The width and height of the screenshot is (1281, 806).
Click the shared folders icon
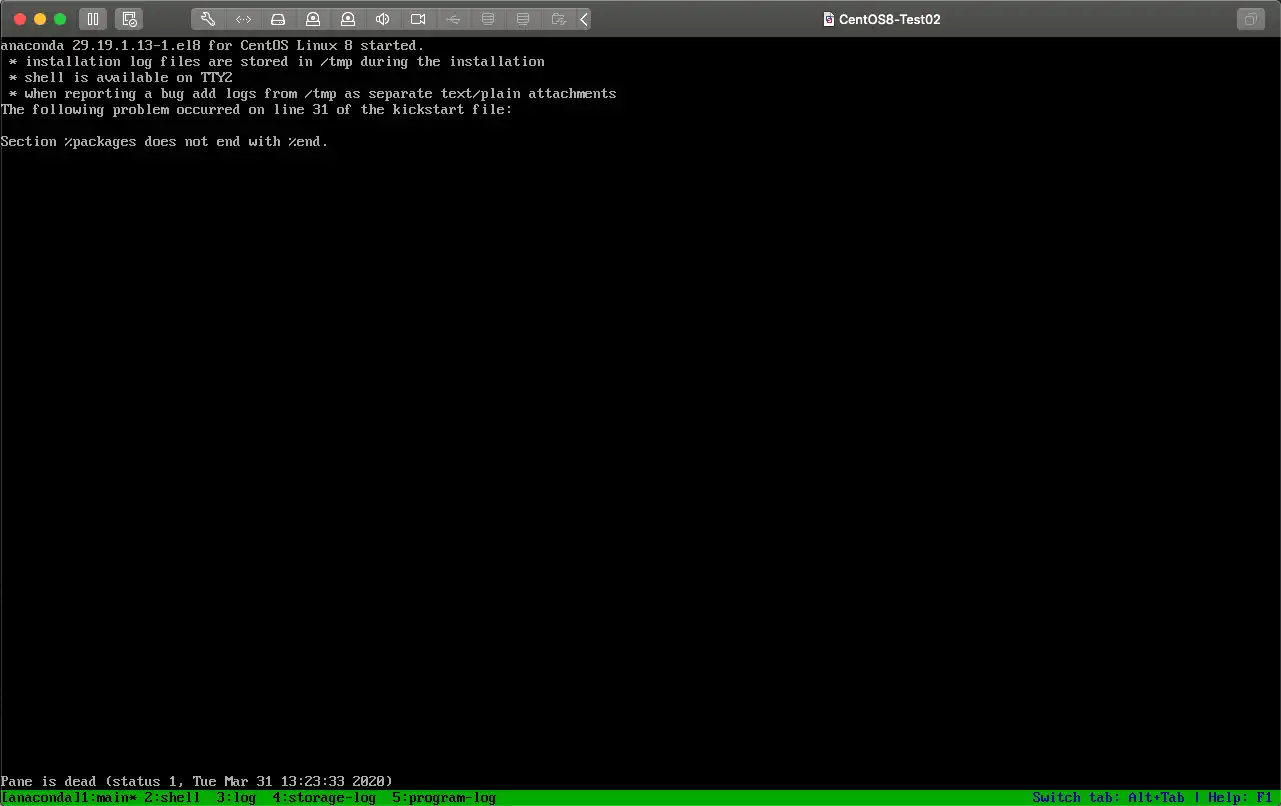(x=558, y=19)
